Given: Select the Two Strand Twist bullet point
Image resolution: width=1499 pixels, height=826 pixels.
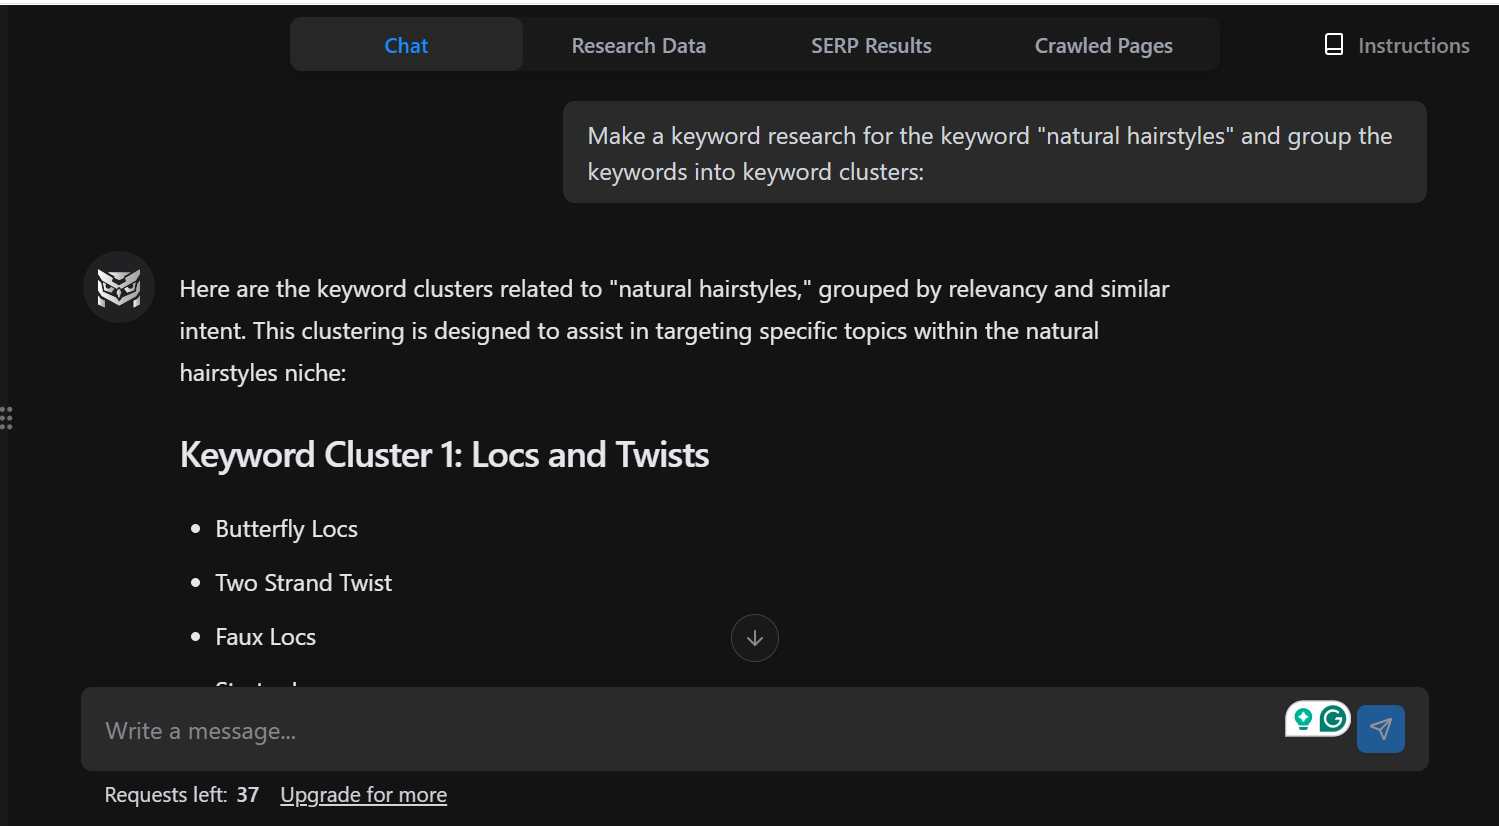Looking at the screenshot, I should [303, 582].
